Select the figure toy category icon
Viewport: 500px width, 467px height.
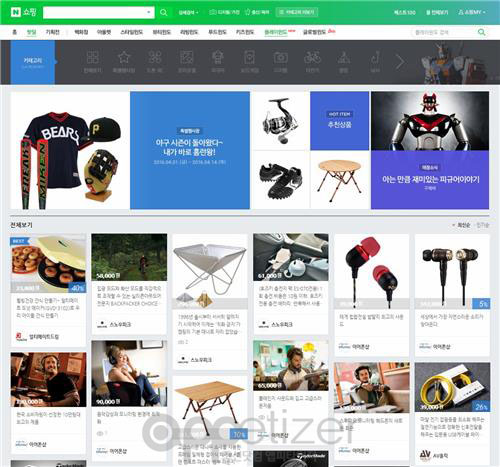click(x=218, y=57)
